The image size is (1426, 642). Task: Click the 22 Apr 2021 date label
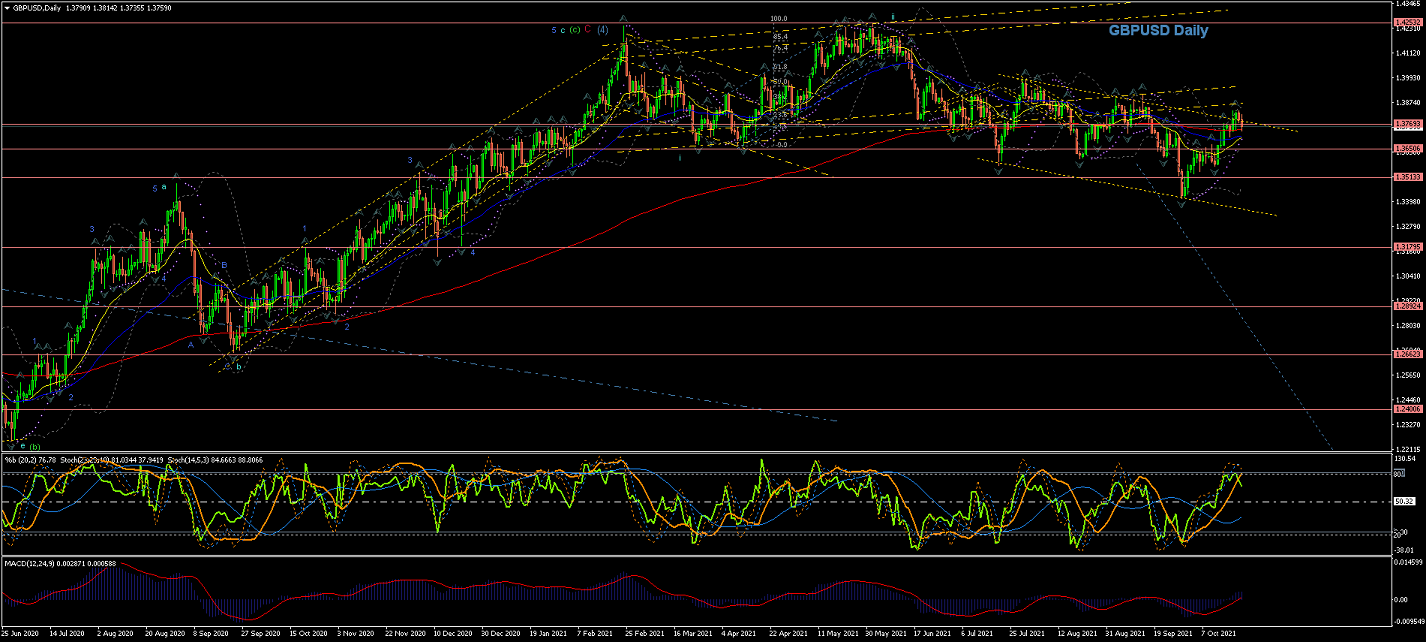[788, 633]
